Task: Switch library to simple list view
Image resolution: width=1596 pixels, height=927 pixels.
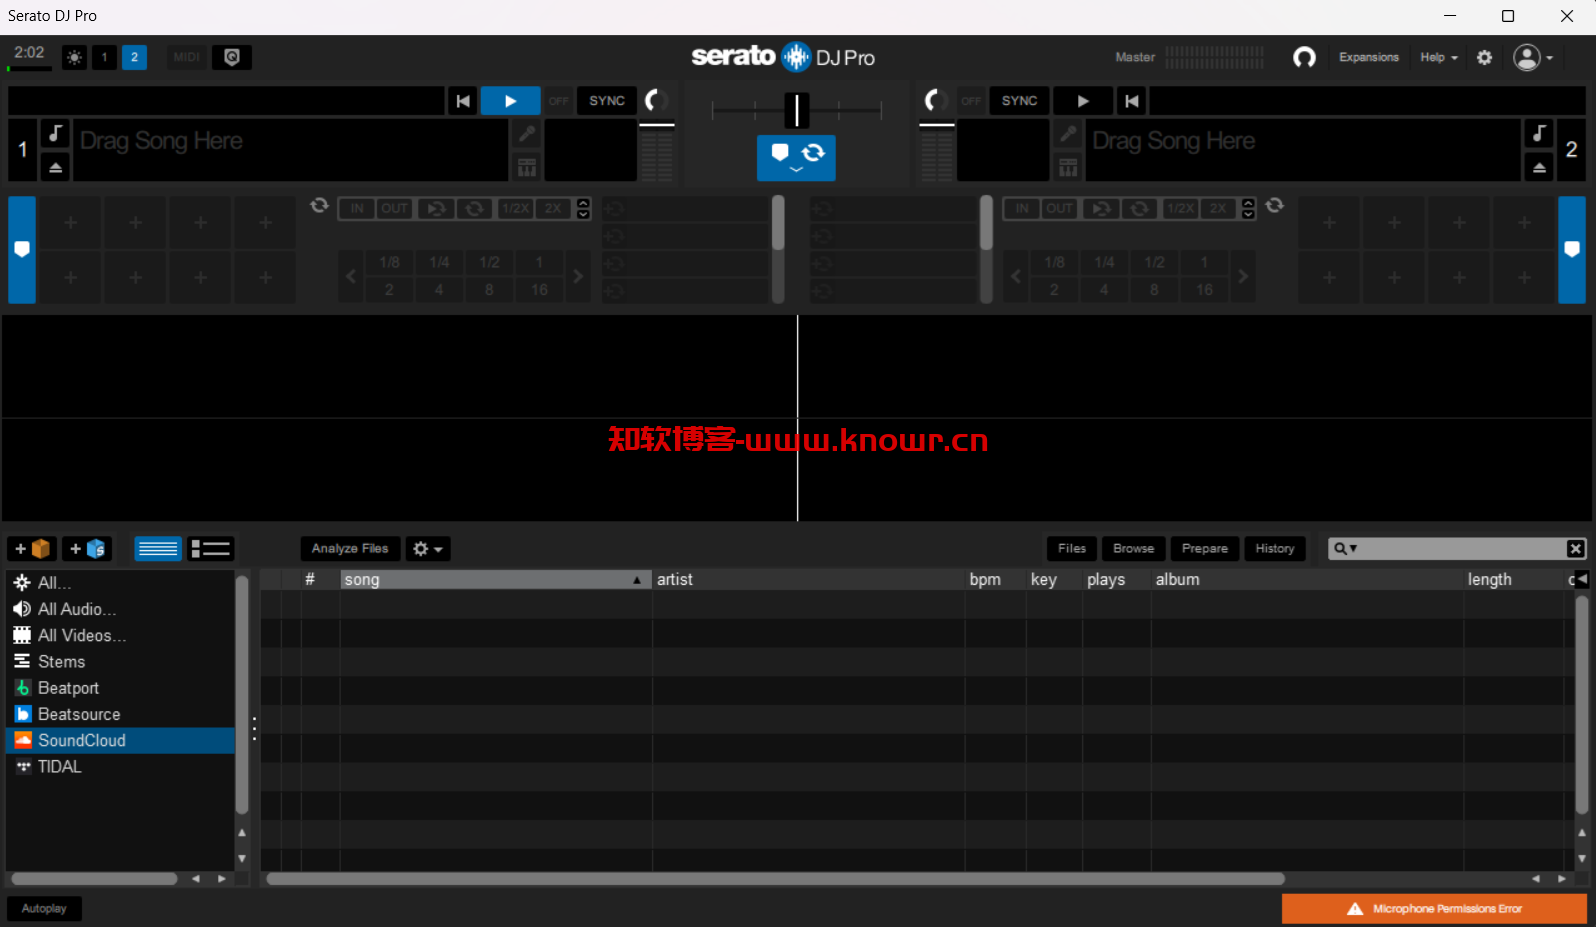Action: [158, 549]
